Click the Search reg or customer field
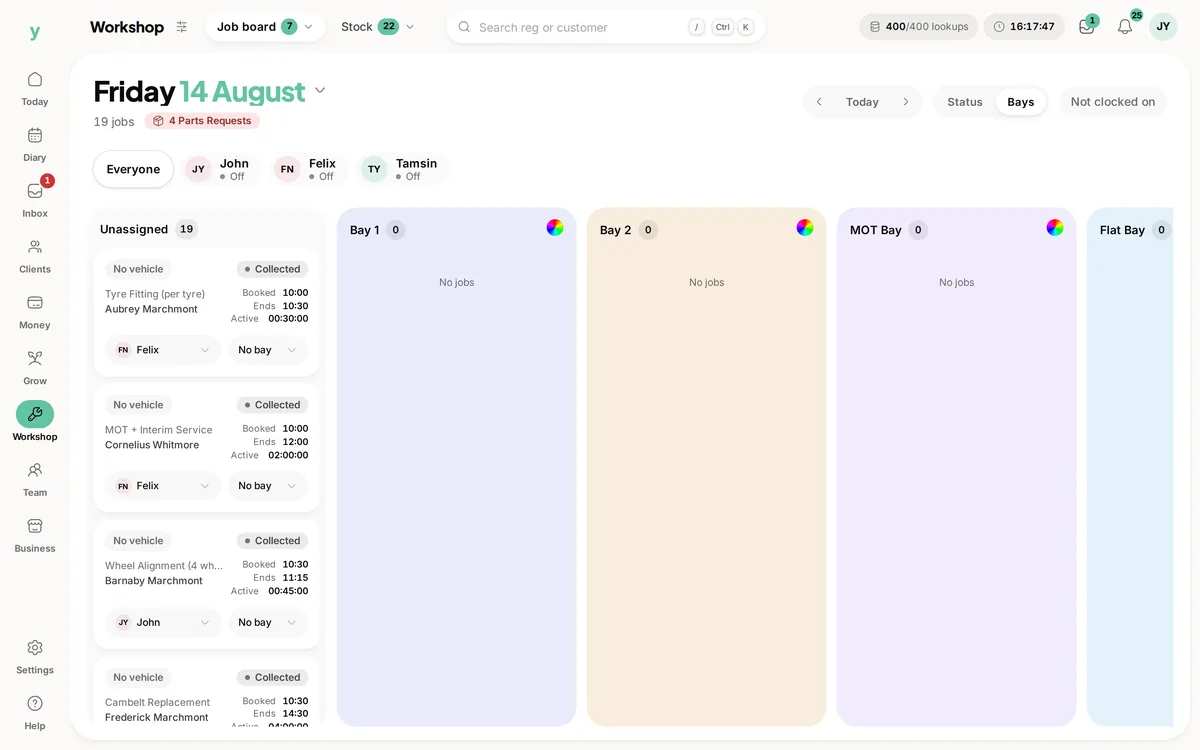1200x750 pixels. tap(606, 27)
